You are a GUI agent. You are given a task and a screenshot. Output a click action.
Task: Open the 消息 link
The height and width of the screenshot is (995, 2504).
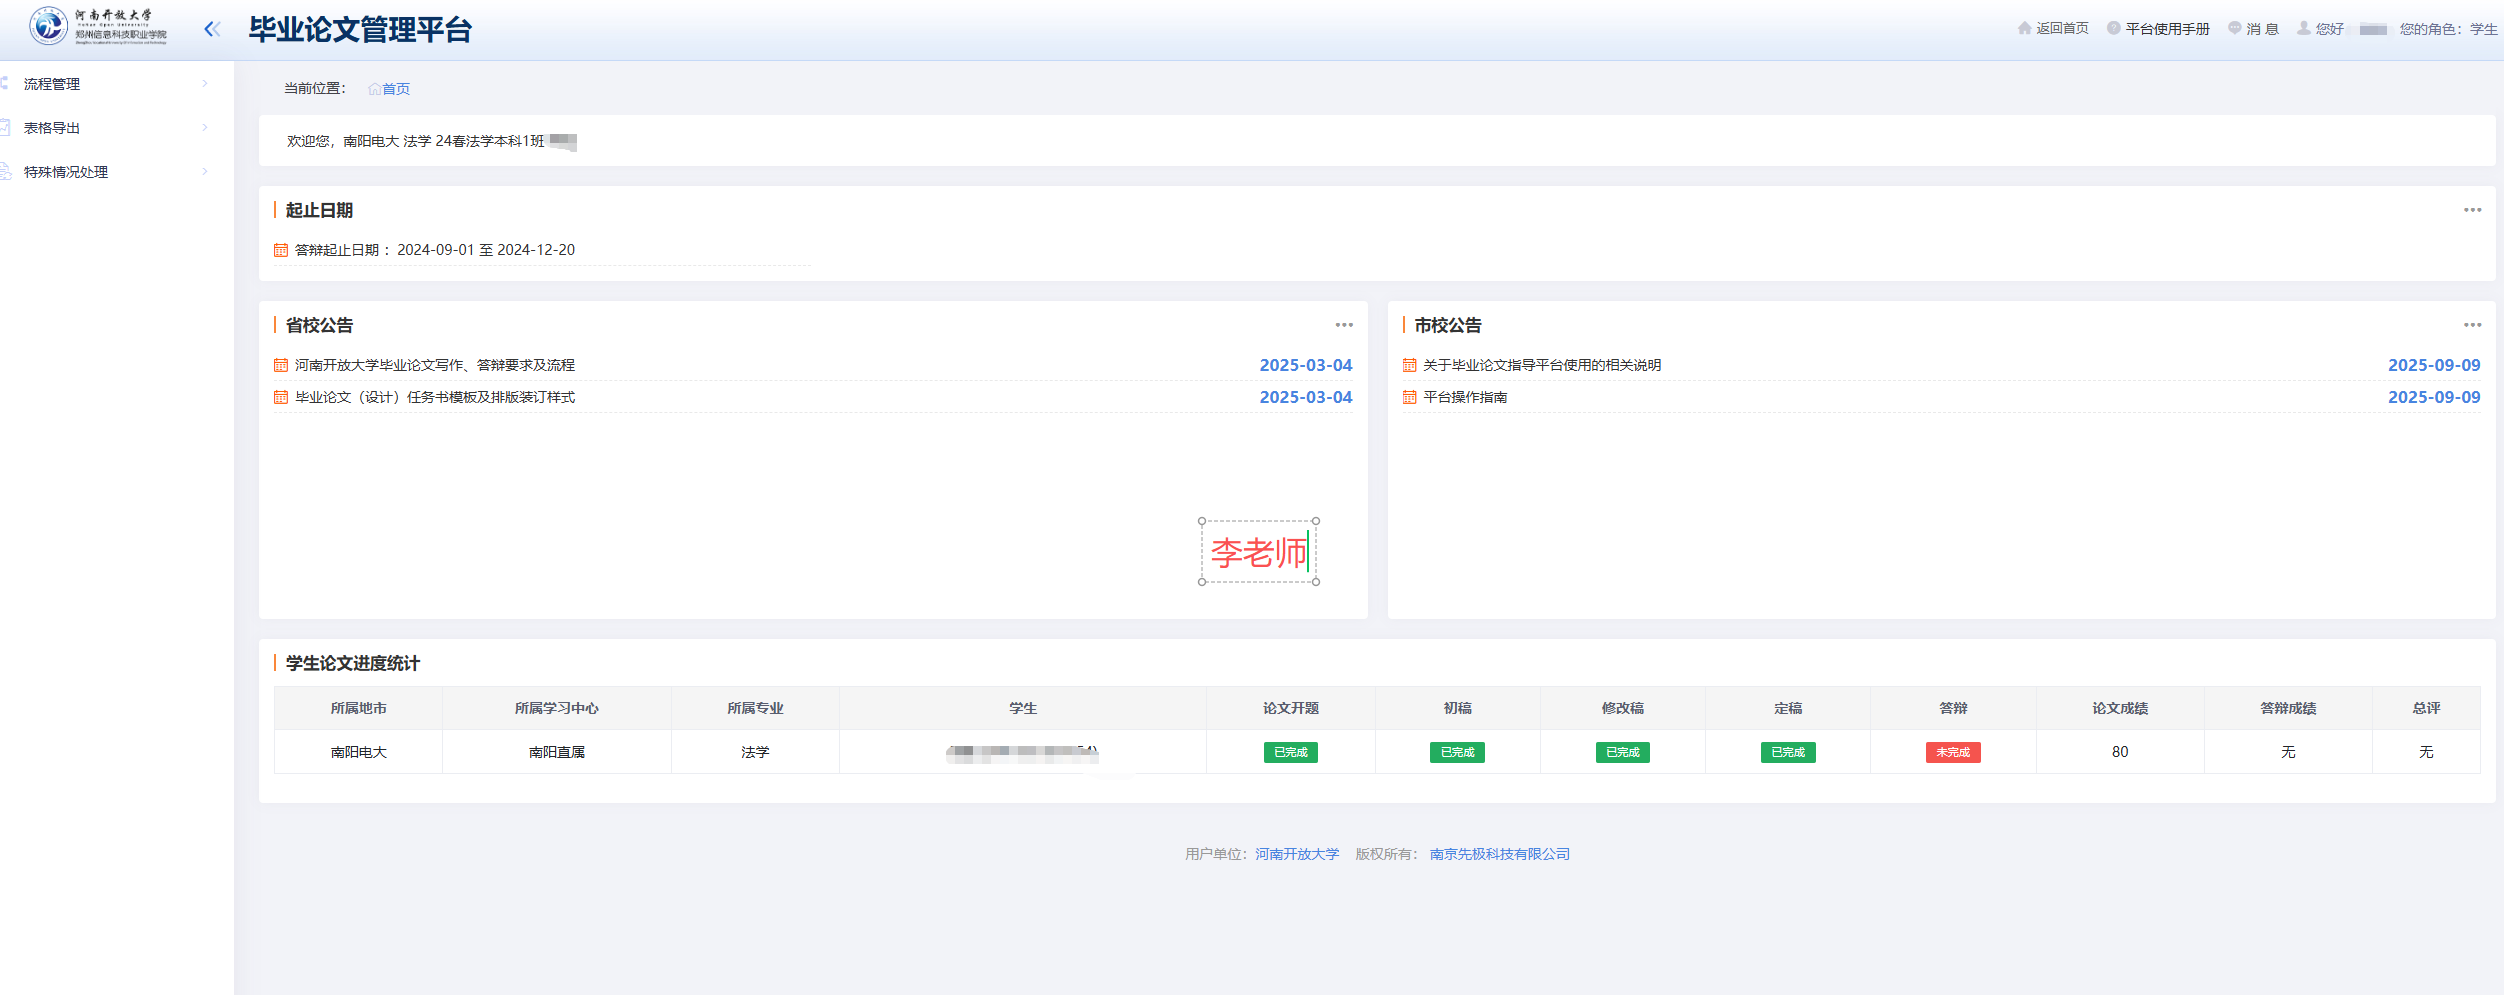point(2262,29)
